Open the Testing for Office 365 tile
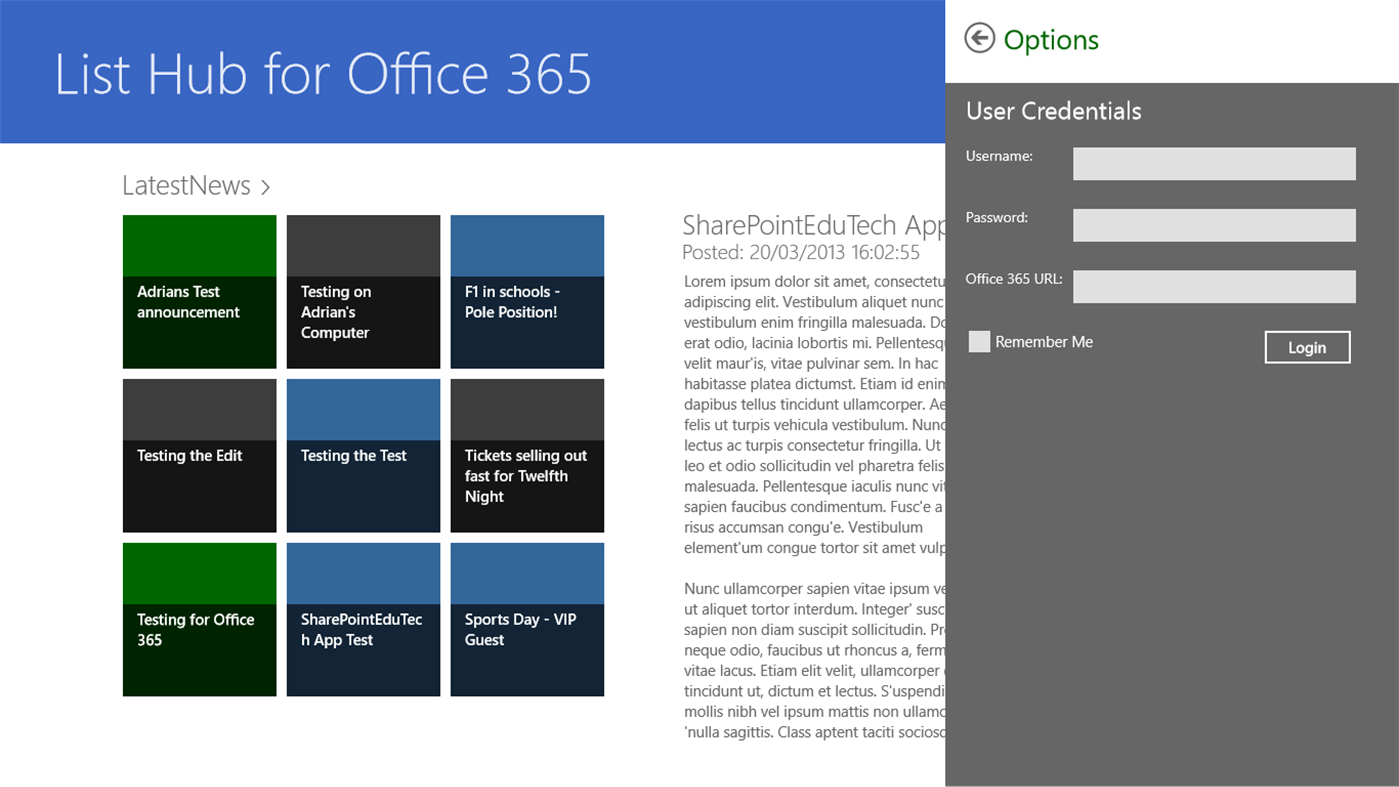Image resolution: width=1399 pixels, height=787 pixels. [x=199, y=618]
